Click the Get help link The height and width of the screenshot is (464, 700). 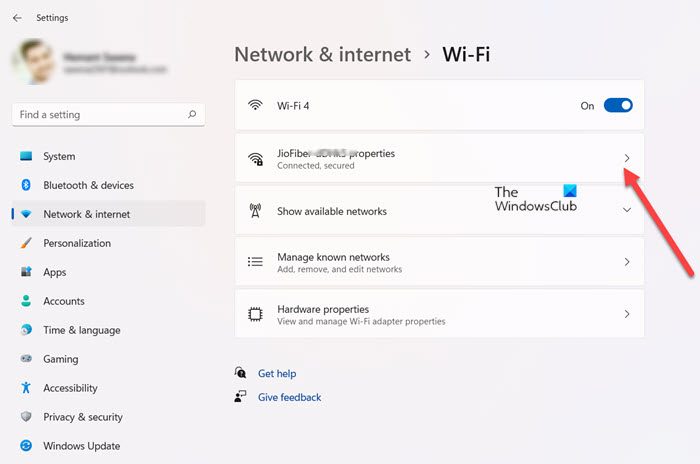277,373
